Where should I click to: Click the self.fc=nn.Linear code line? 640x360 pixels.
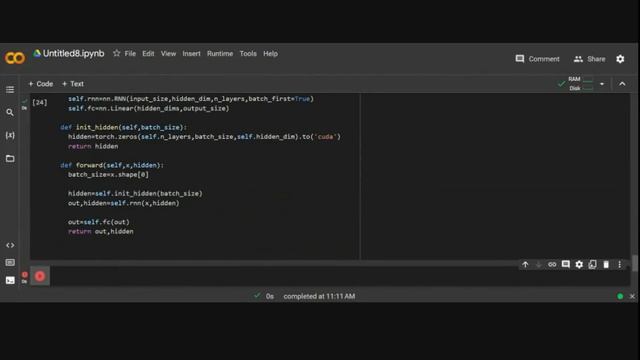[x=149, y=109]
